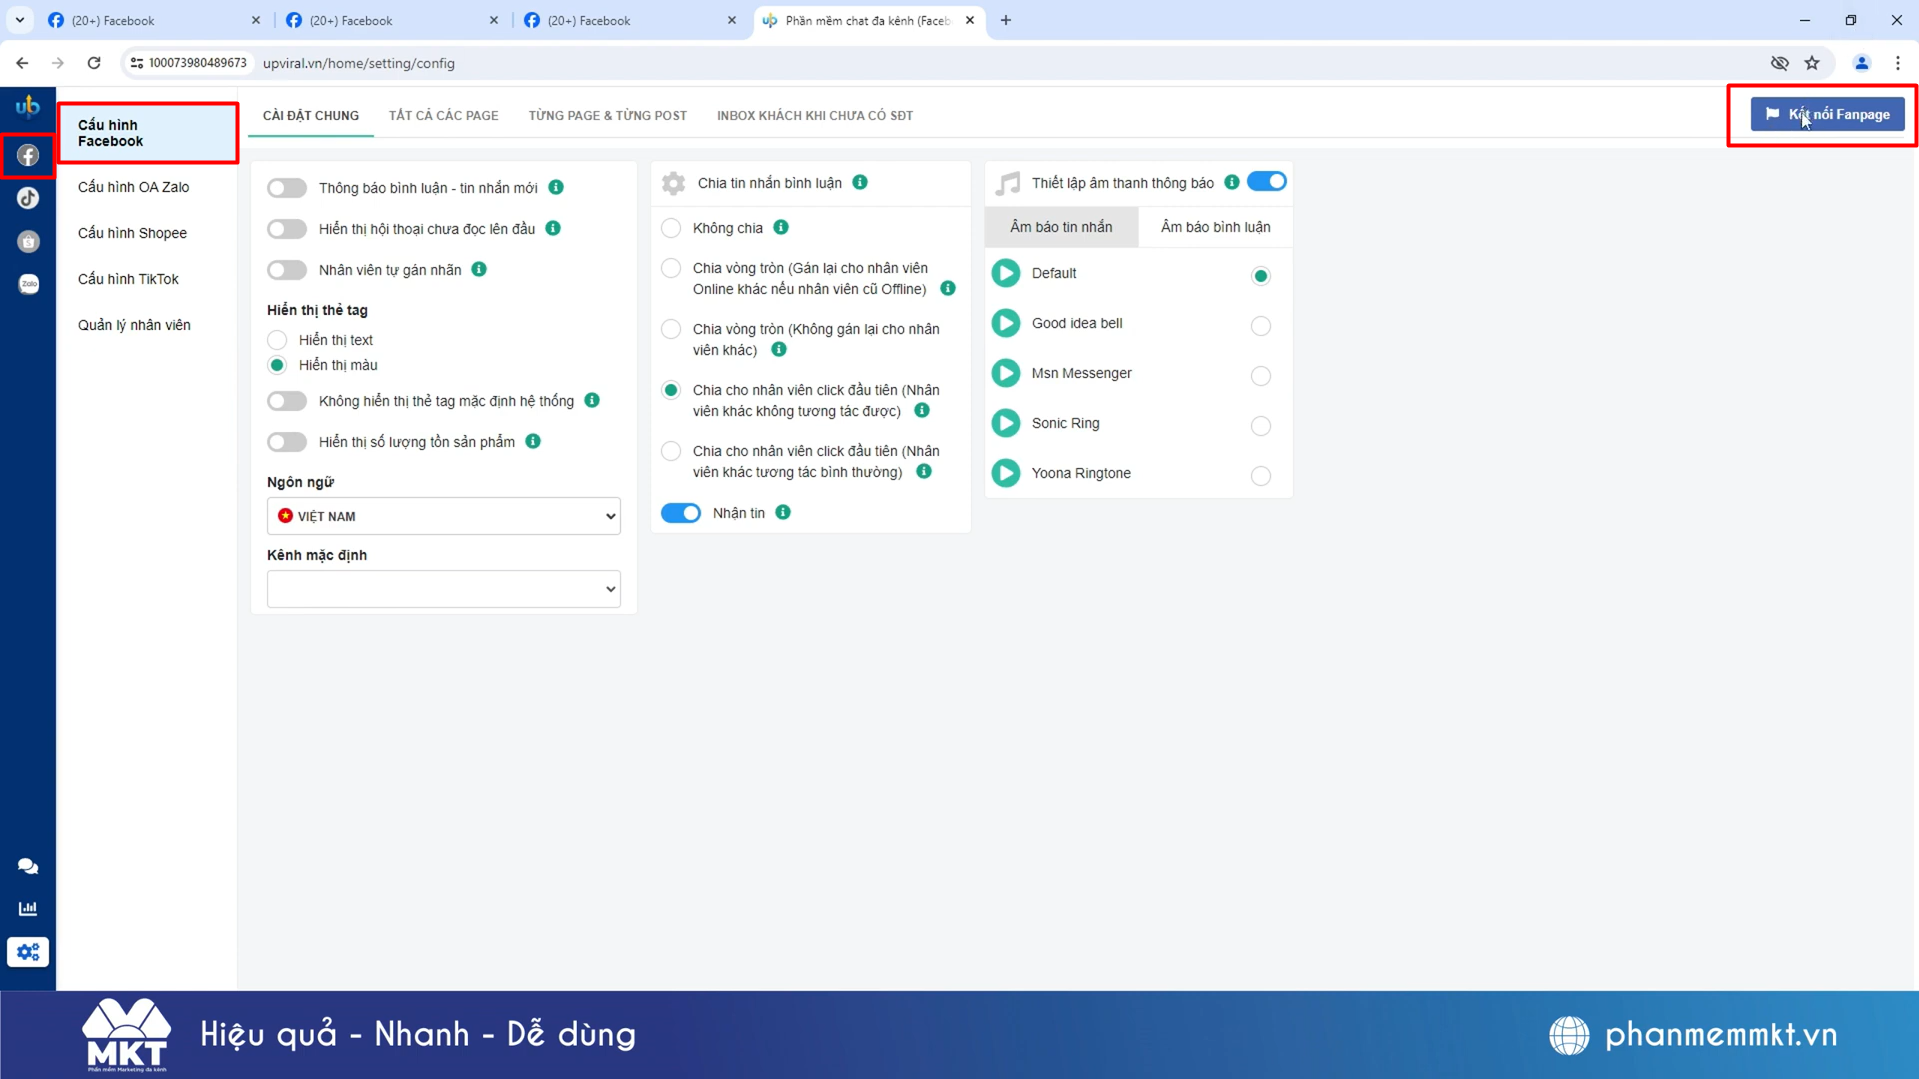Screen dimensions: 1919x1079
Task: Open the Kênh mặc định dropdown
Action: (444, 589)
